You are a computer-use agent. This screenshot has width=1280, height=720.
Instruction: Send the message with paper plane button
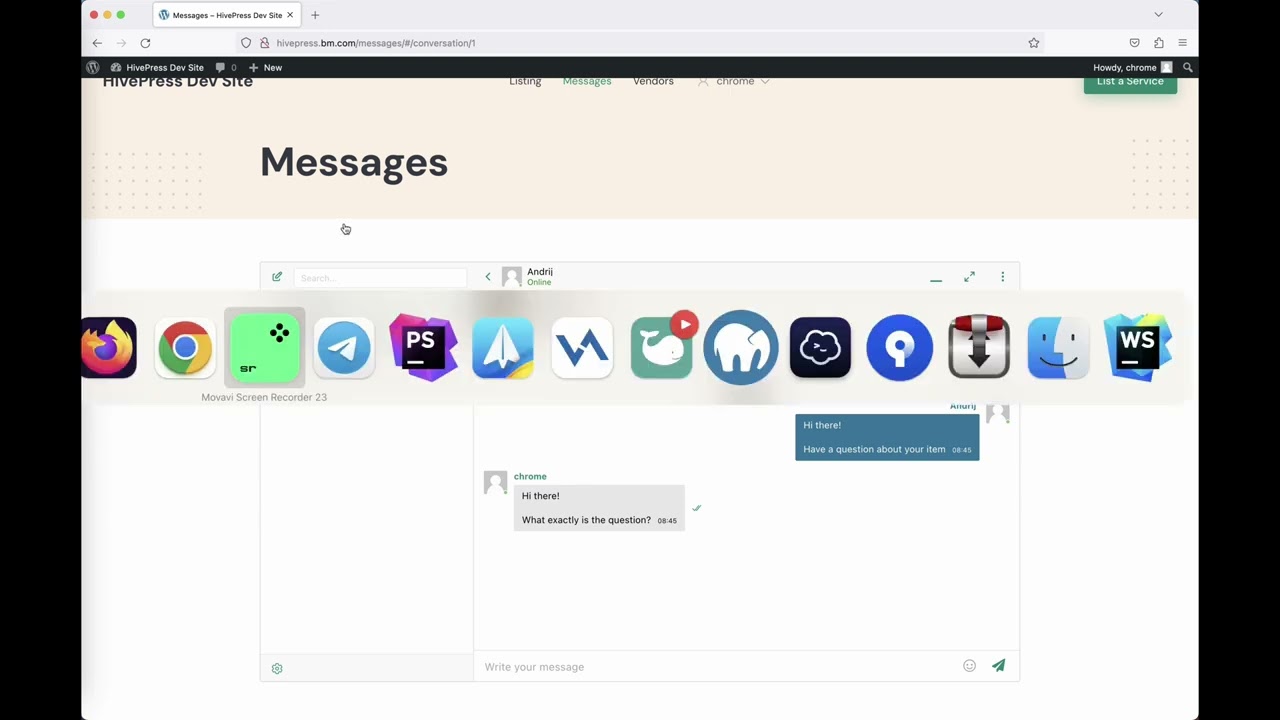(998, 666)
